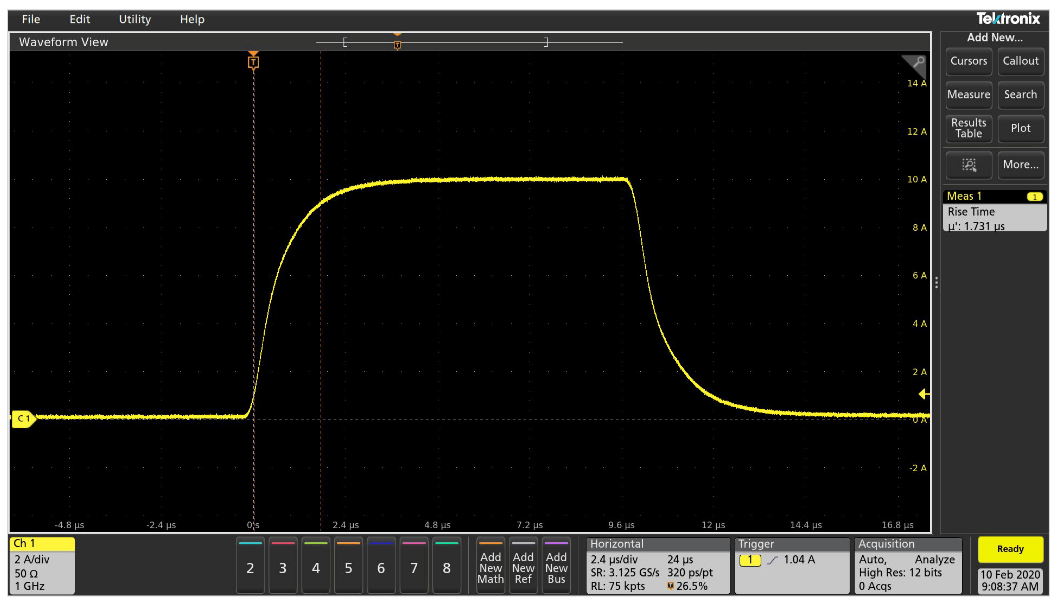
Task: Enable channel 5
Action: [349, 566]
